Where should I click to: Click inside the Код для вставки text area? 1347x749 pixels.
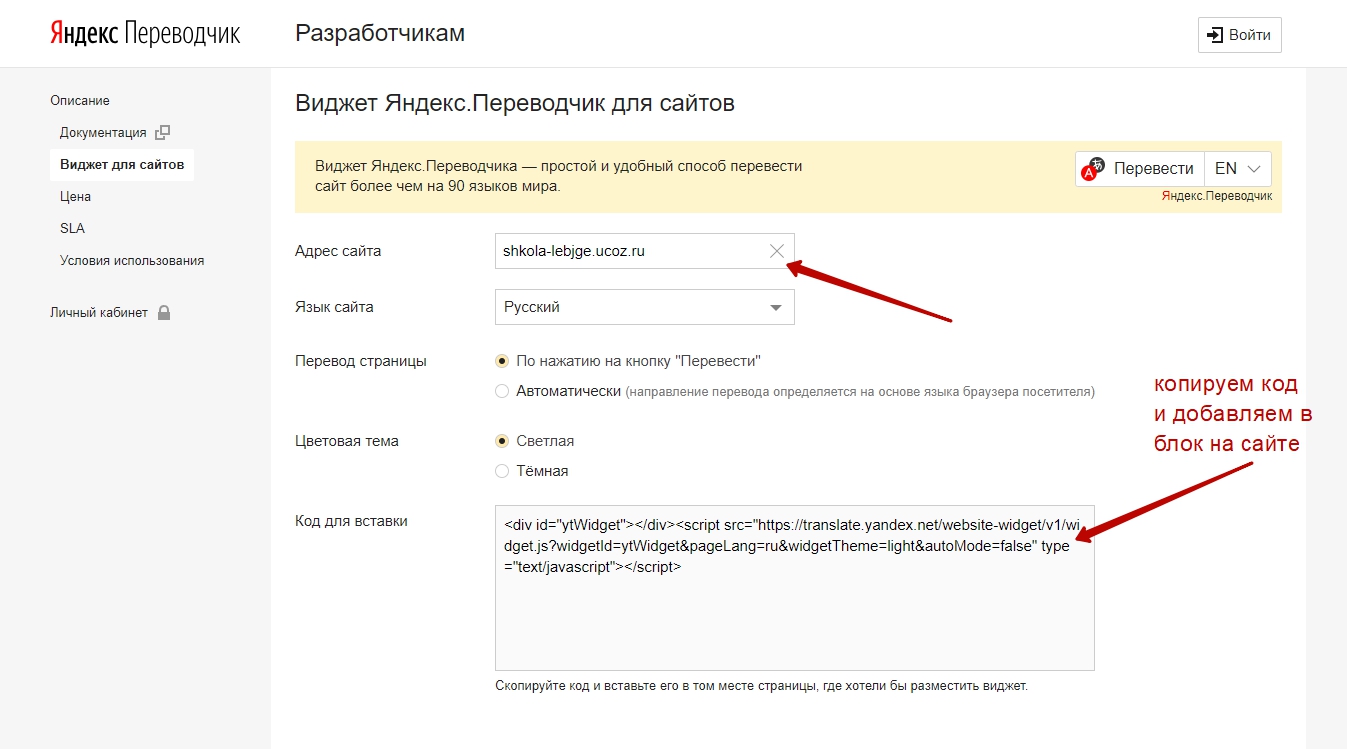click(x=795, y=588)
